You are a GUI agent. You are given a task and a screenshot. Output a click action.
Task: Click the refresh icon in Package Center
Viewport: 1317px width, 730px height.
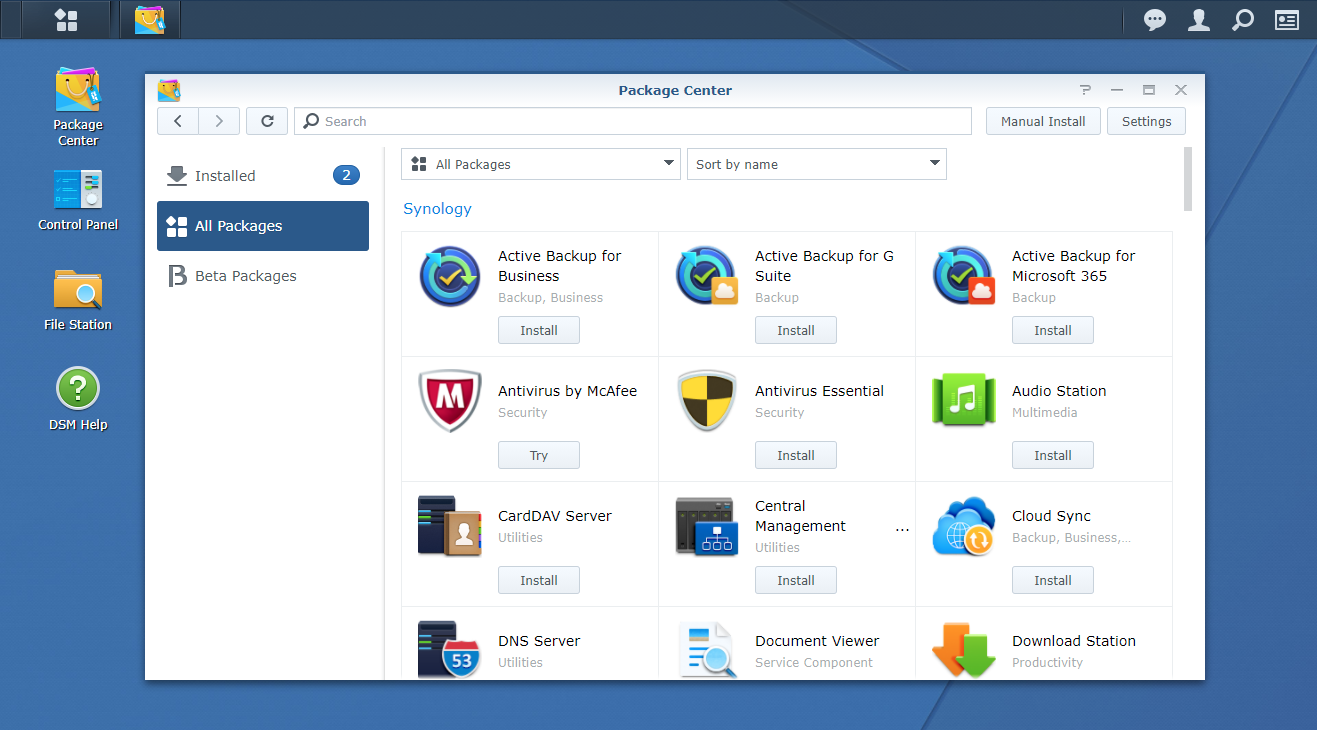(267, 121)
